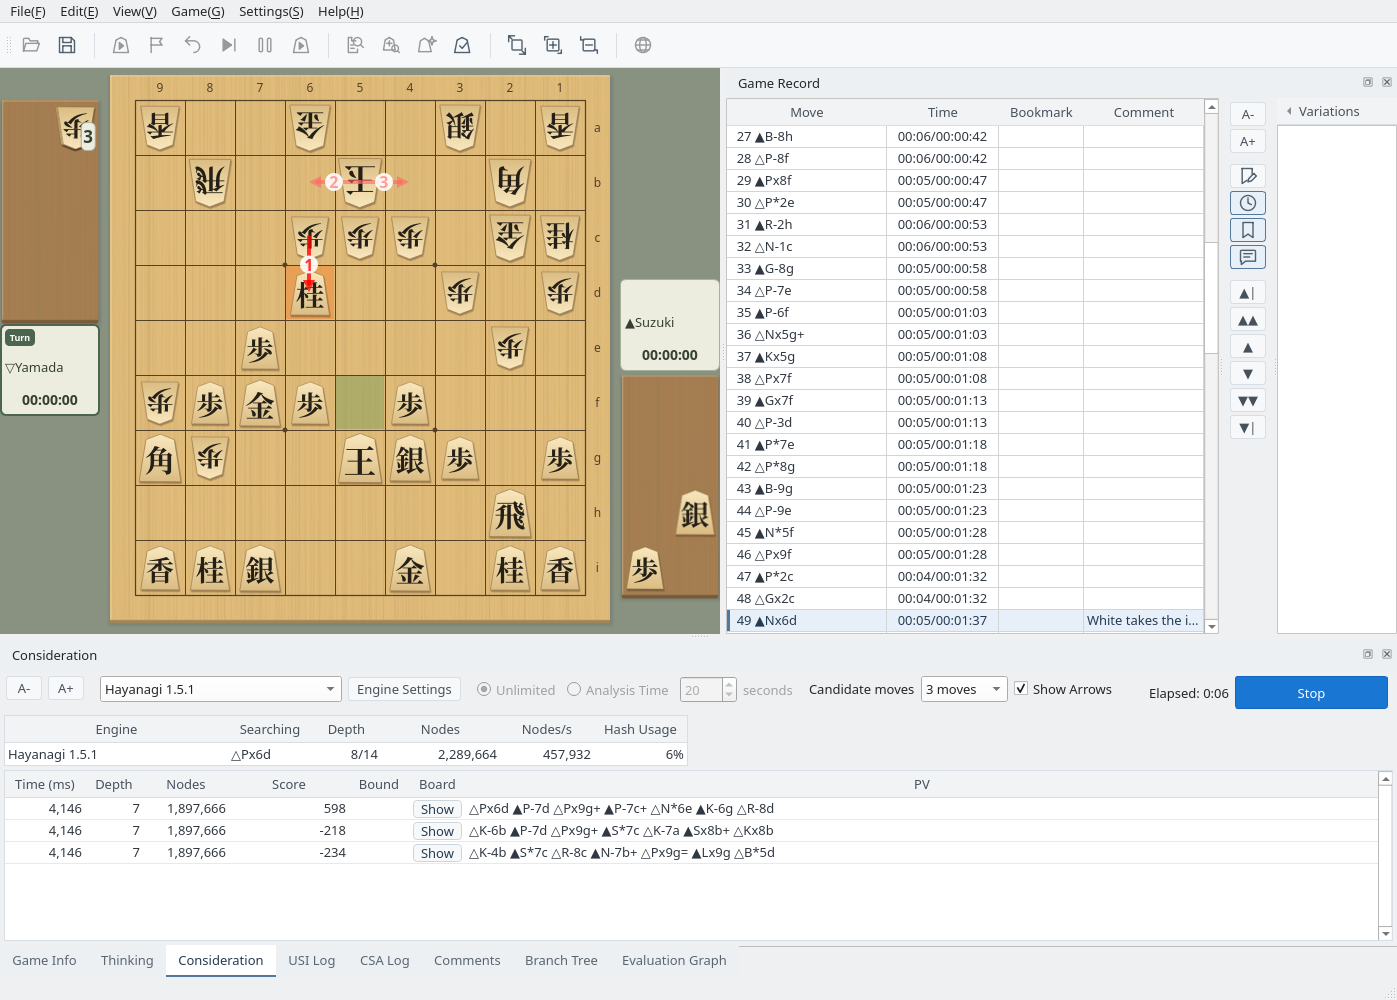Switch to the USI Log tab

click(x=312, y=961)
